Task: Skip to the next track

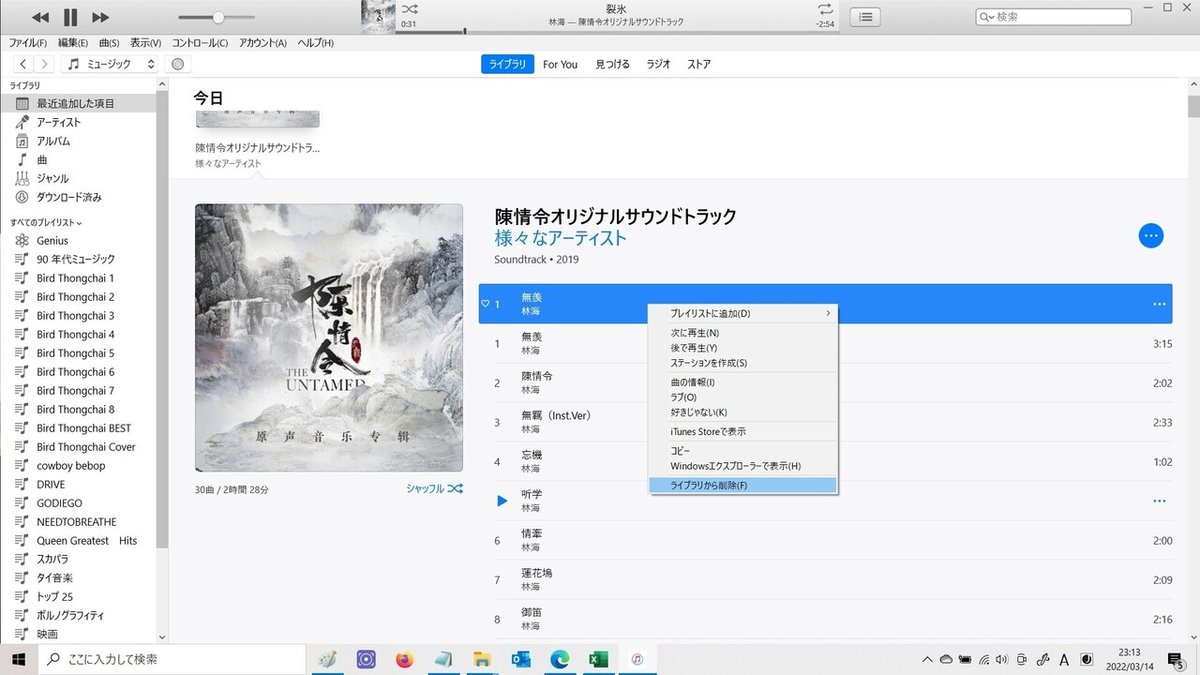Action: (x=100, y=17)
